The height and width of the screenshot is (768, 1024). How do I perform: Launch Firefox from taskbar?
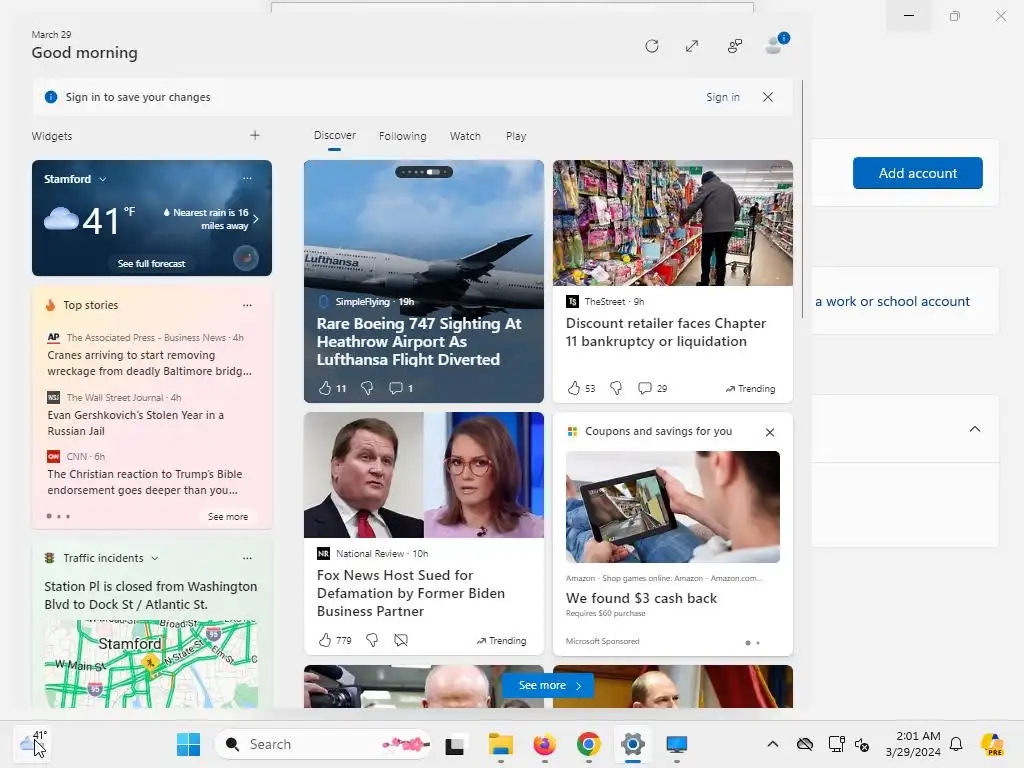(545, 744)
